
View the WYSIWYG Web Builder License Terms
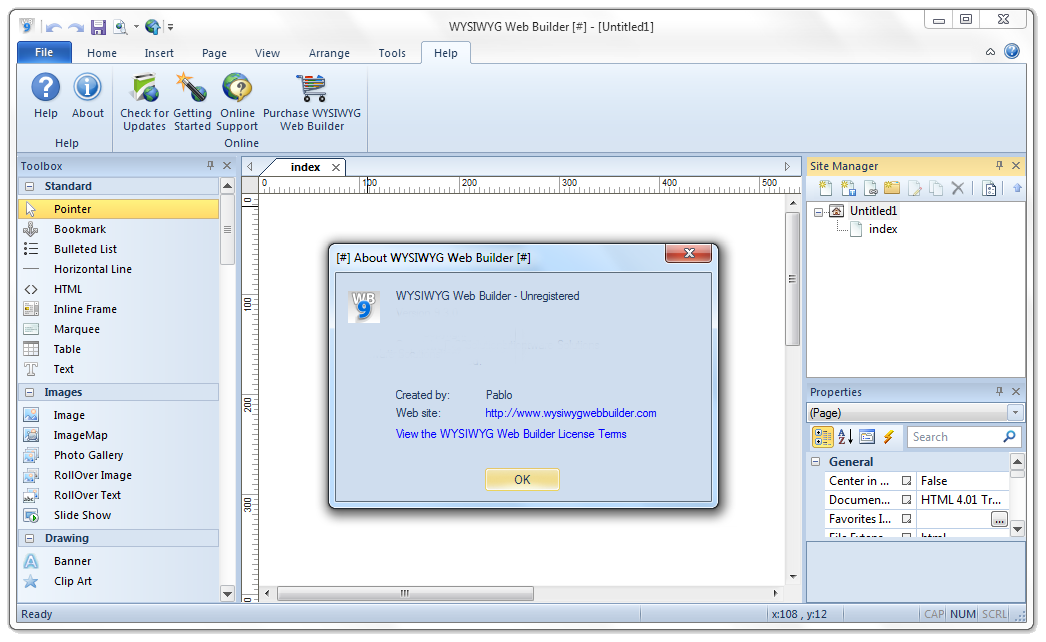tap(511, 434)
